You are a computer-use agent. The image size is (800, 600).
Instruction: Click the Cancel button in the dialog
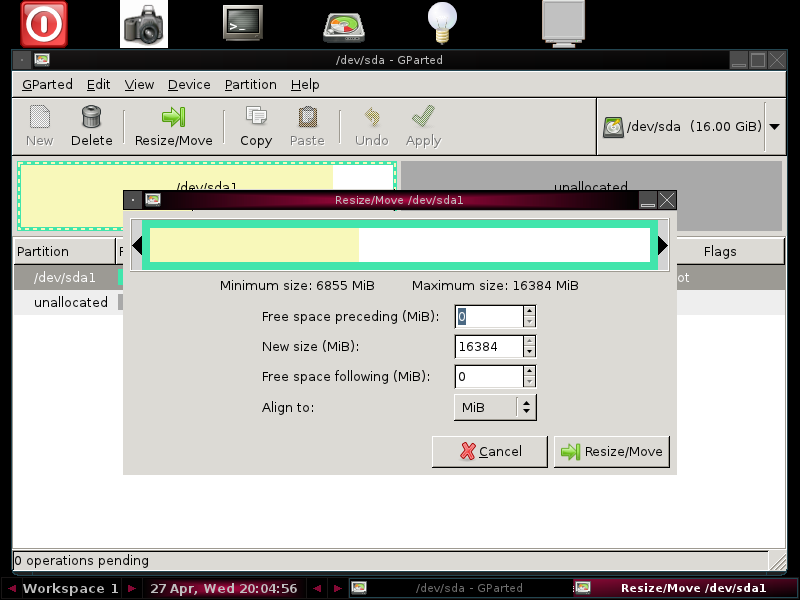coord(490,452)
